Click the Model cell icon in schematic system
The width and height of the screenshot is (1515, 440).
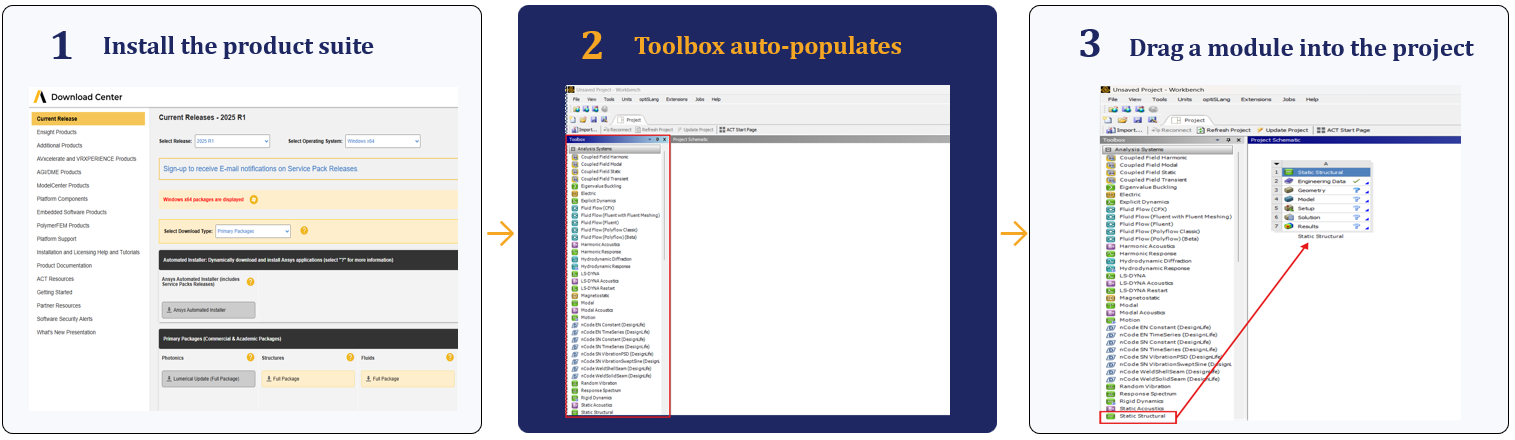point(1288,199)
